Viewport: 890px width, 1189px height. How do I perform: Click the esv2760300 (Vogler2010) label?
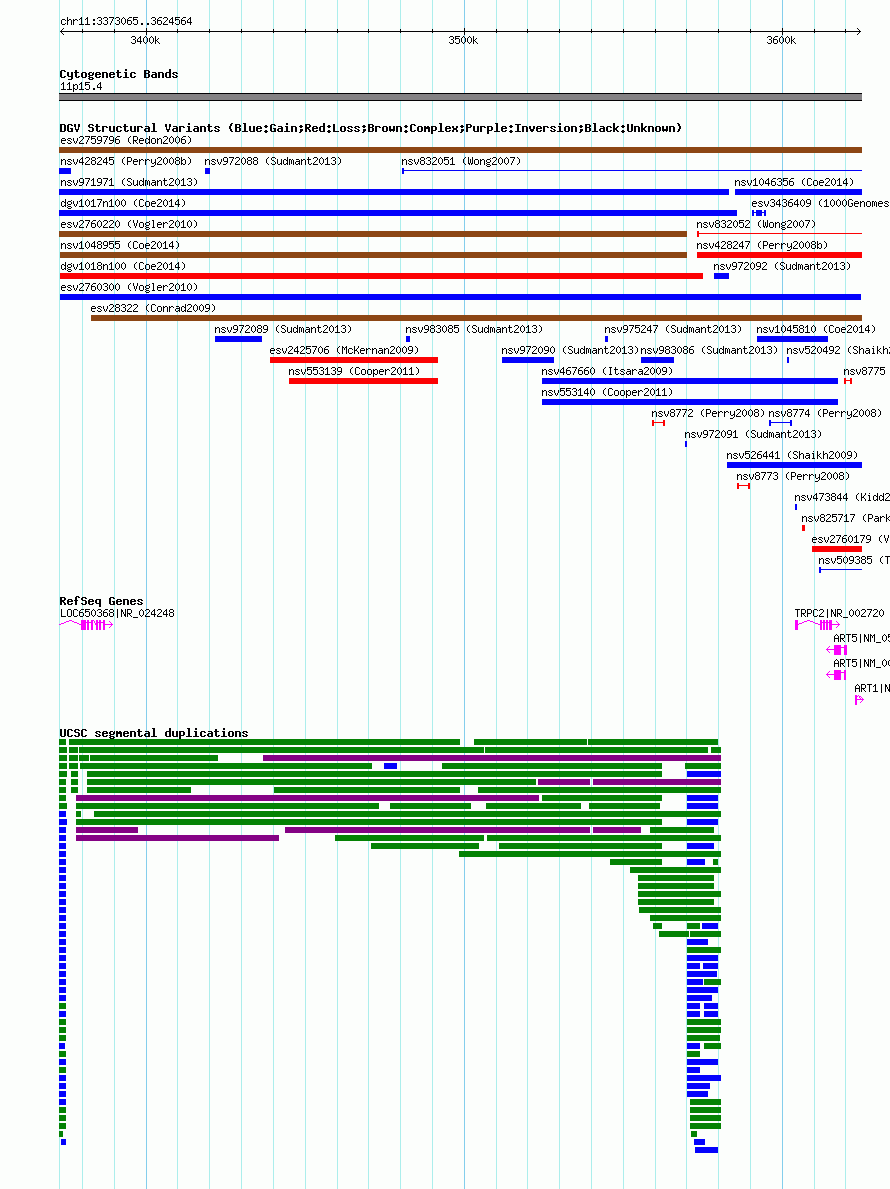tap(129, 288)
